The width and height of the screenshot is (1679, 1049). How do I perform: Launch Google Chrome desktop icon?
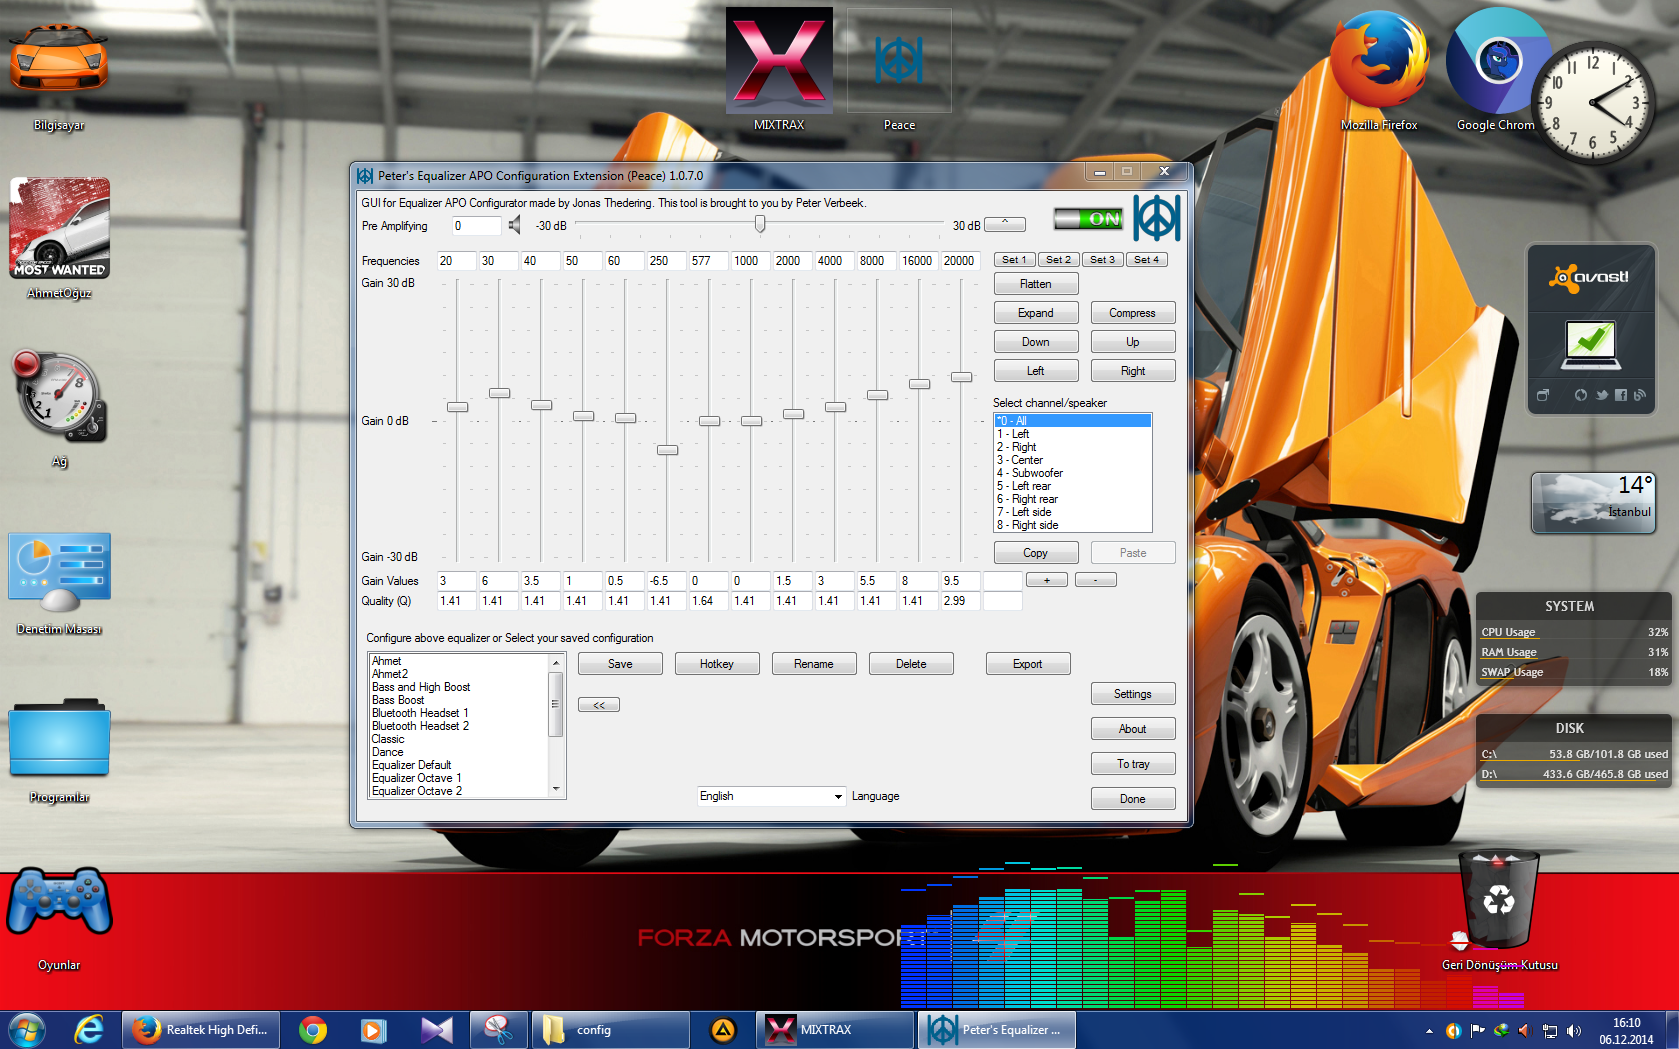click(x=1495, y=70)
